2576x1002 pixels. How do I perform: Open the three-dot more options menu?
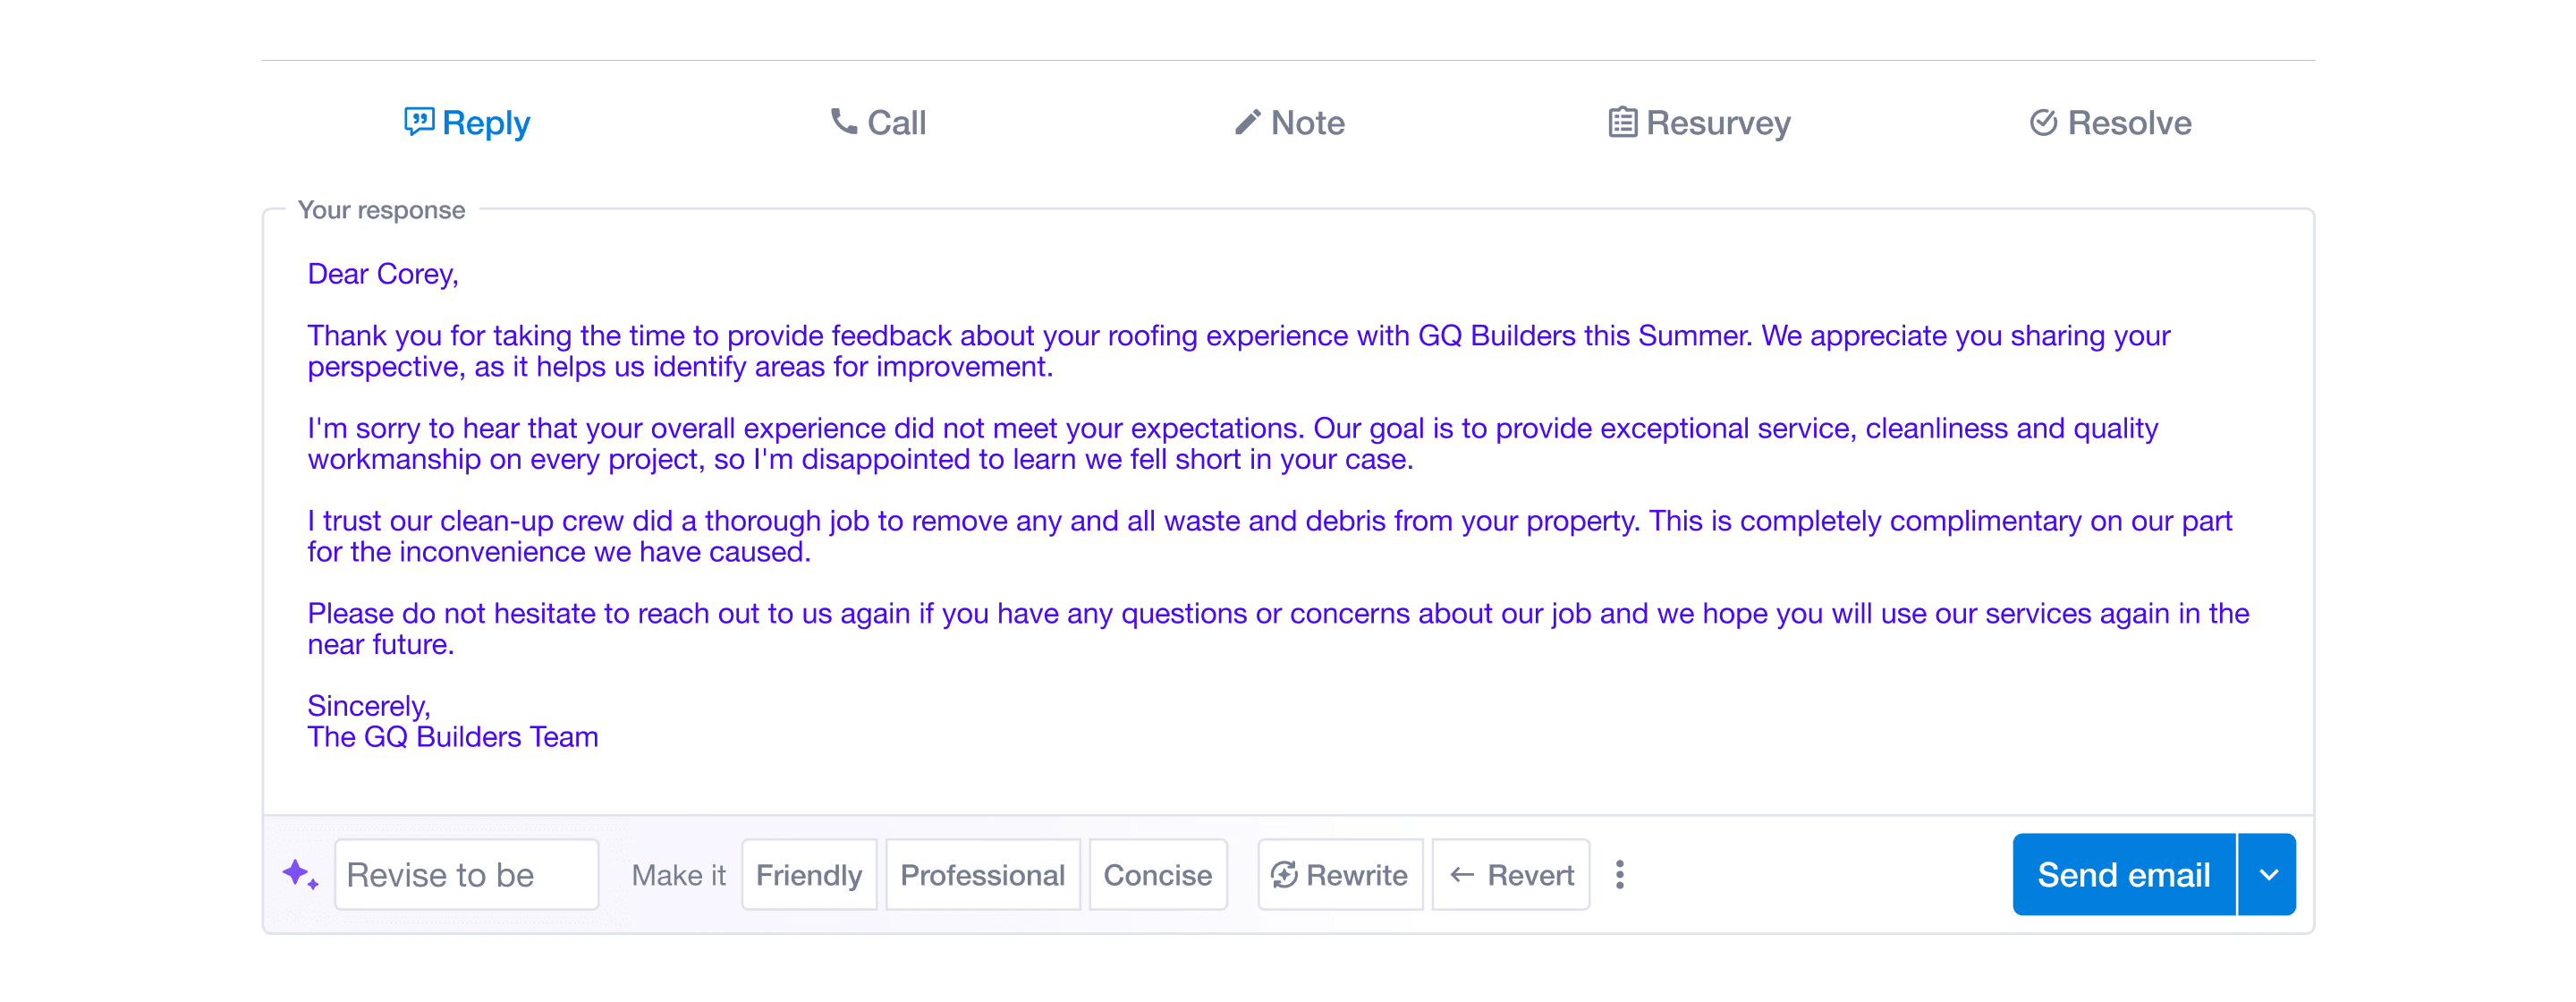click(x=1620, y=875)
